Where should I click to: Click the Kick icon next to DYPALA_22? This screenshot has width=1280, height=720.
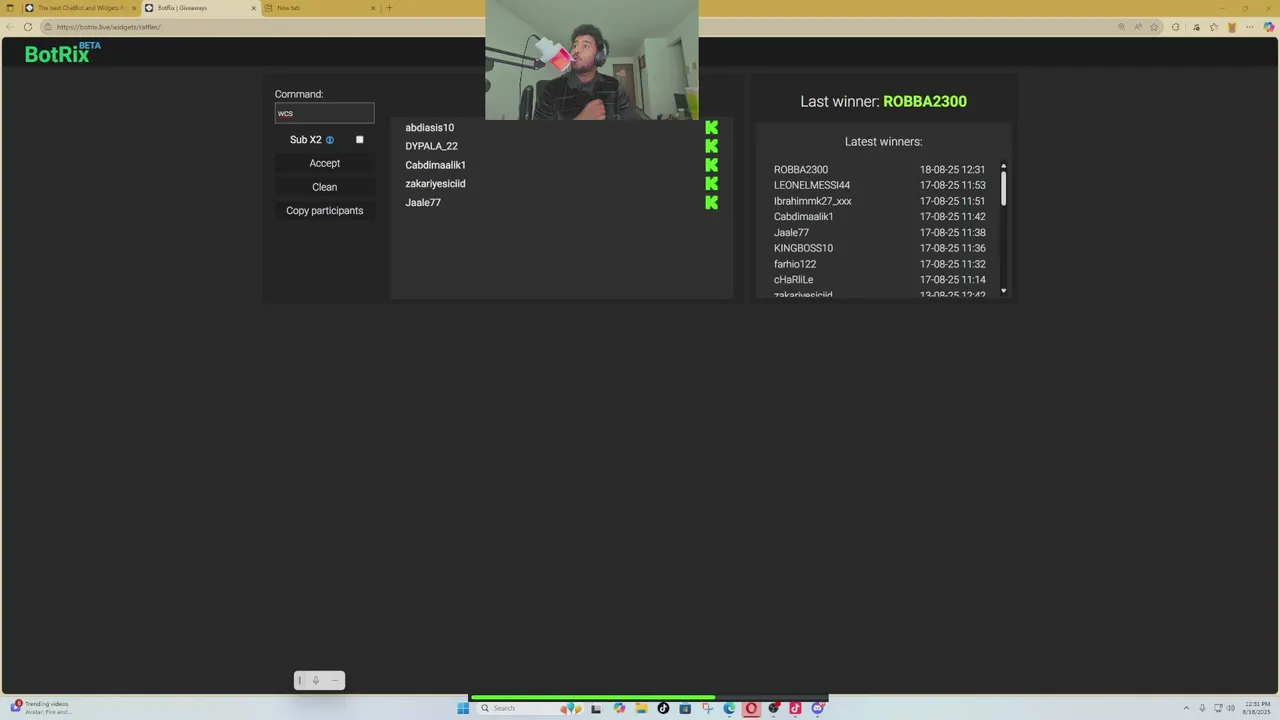click(711, 146)
